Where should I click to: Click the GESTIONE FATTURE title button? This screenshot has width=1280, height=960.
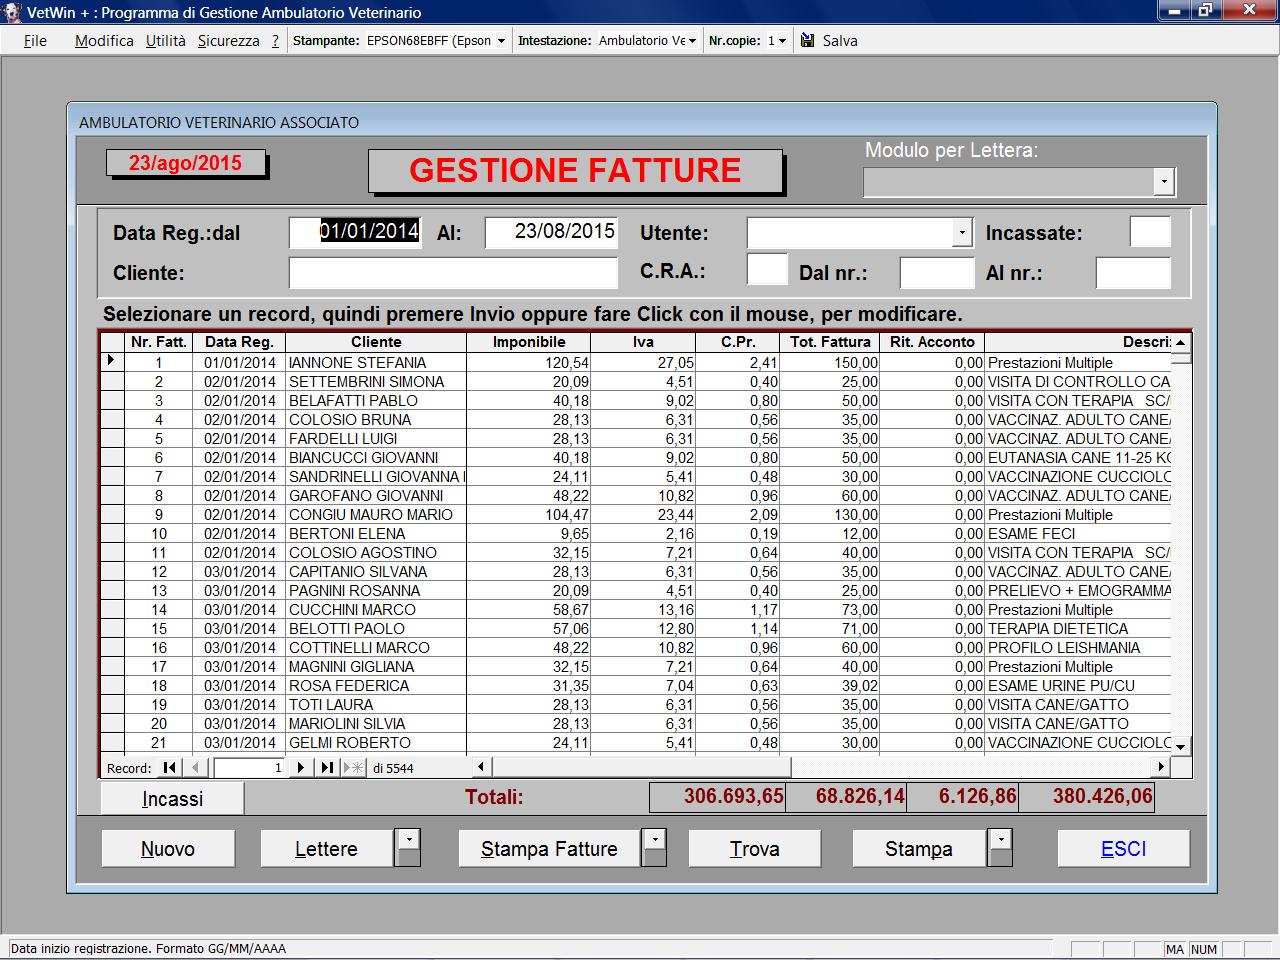click(575, 171)
